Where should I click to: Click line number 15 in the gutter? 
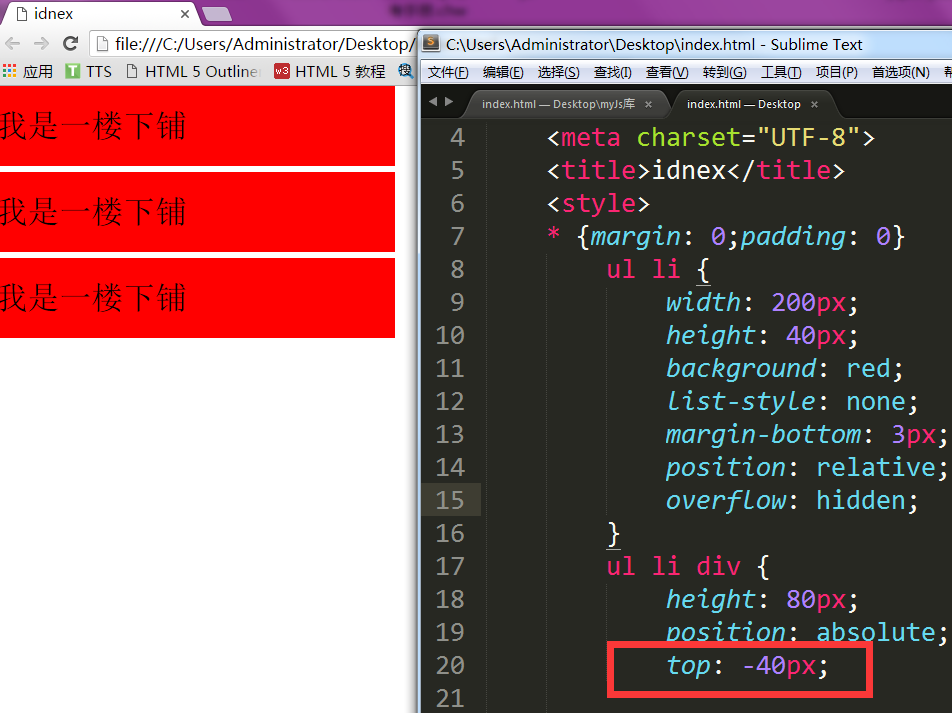[451, 500]
